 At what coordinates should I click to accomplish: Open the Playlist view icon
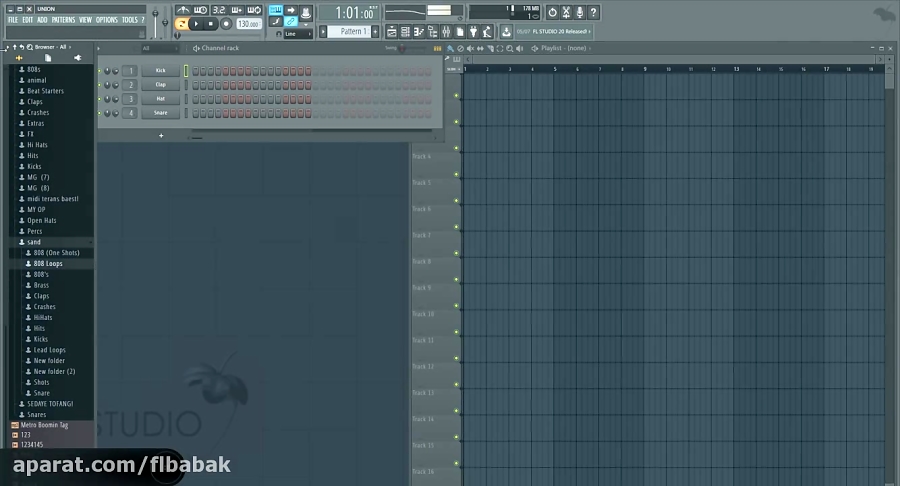[x=391, y=32]
